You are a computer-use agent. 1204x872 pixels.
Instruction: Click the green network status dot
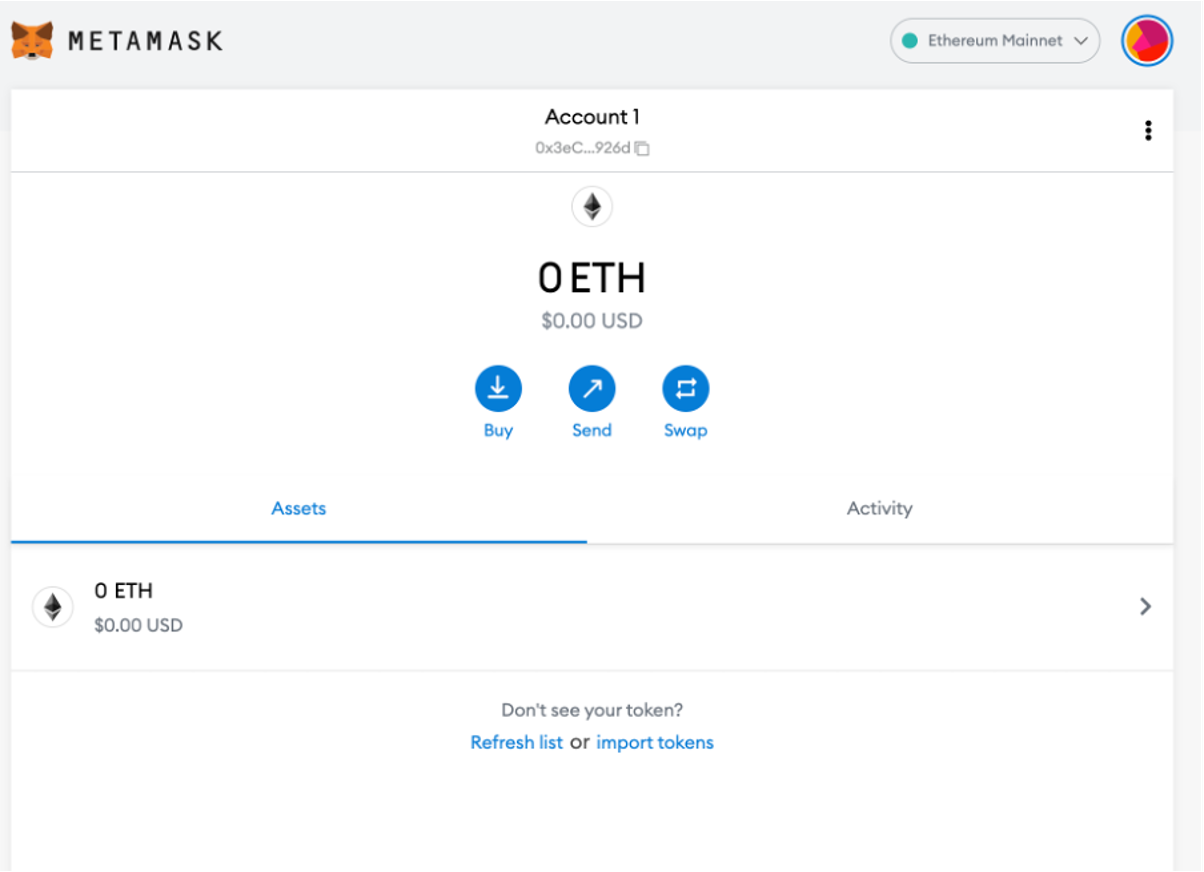coord(910,41)
